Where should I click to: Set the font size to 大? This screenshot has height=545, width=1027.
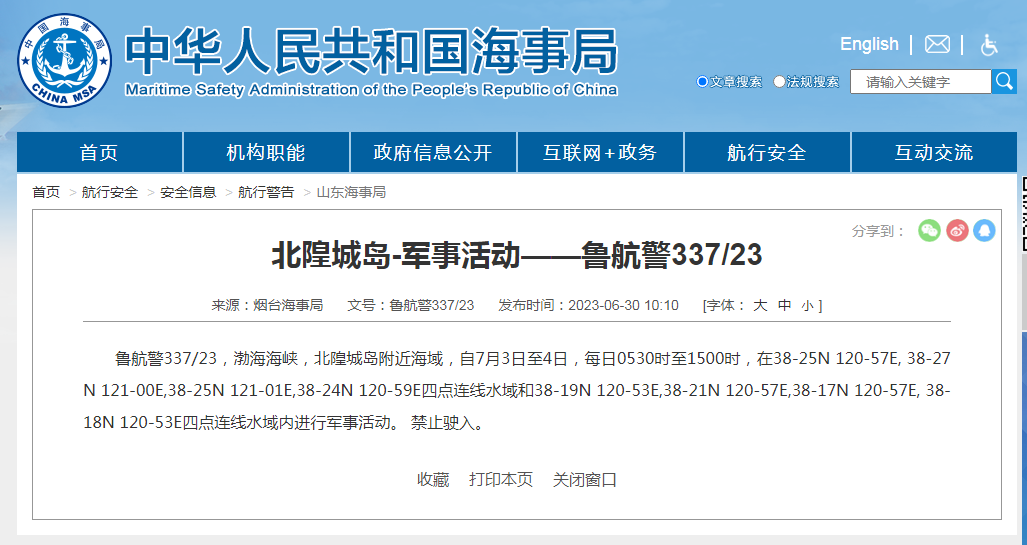pos(760,305)
